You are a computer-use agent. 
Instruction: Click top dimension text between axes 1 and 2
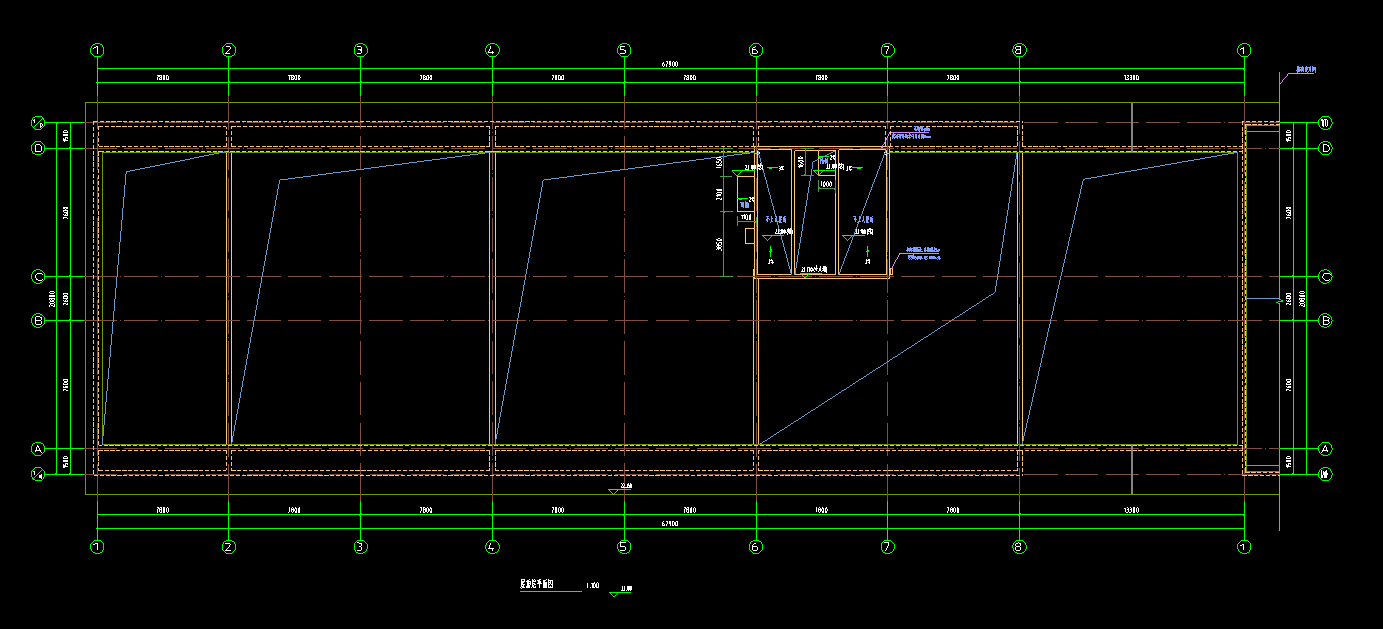(x=162, y=77)
